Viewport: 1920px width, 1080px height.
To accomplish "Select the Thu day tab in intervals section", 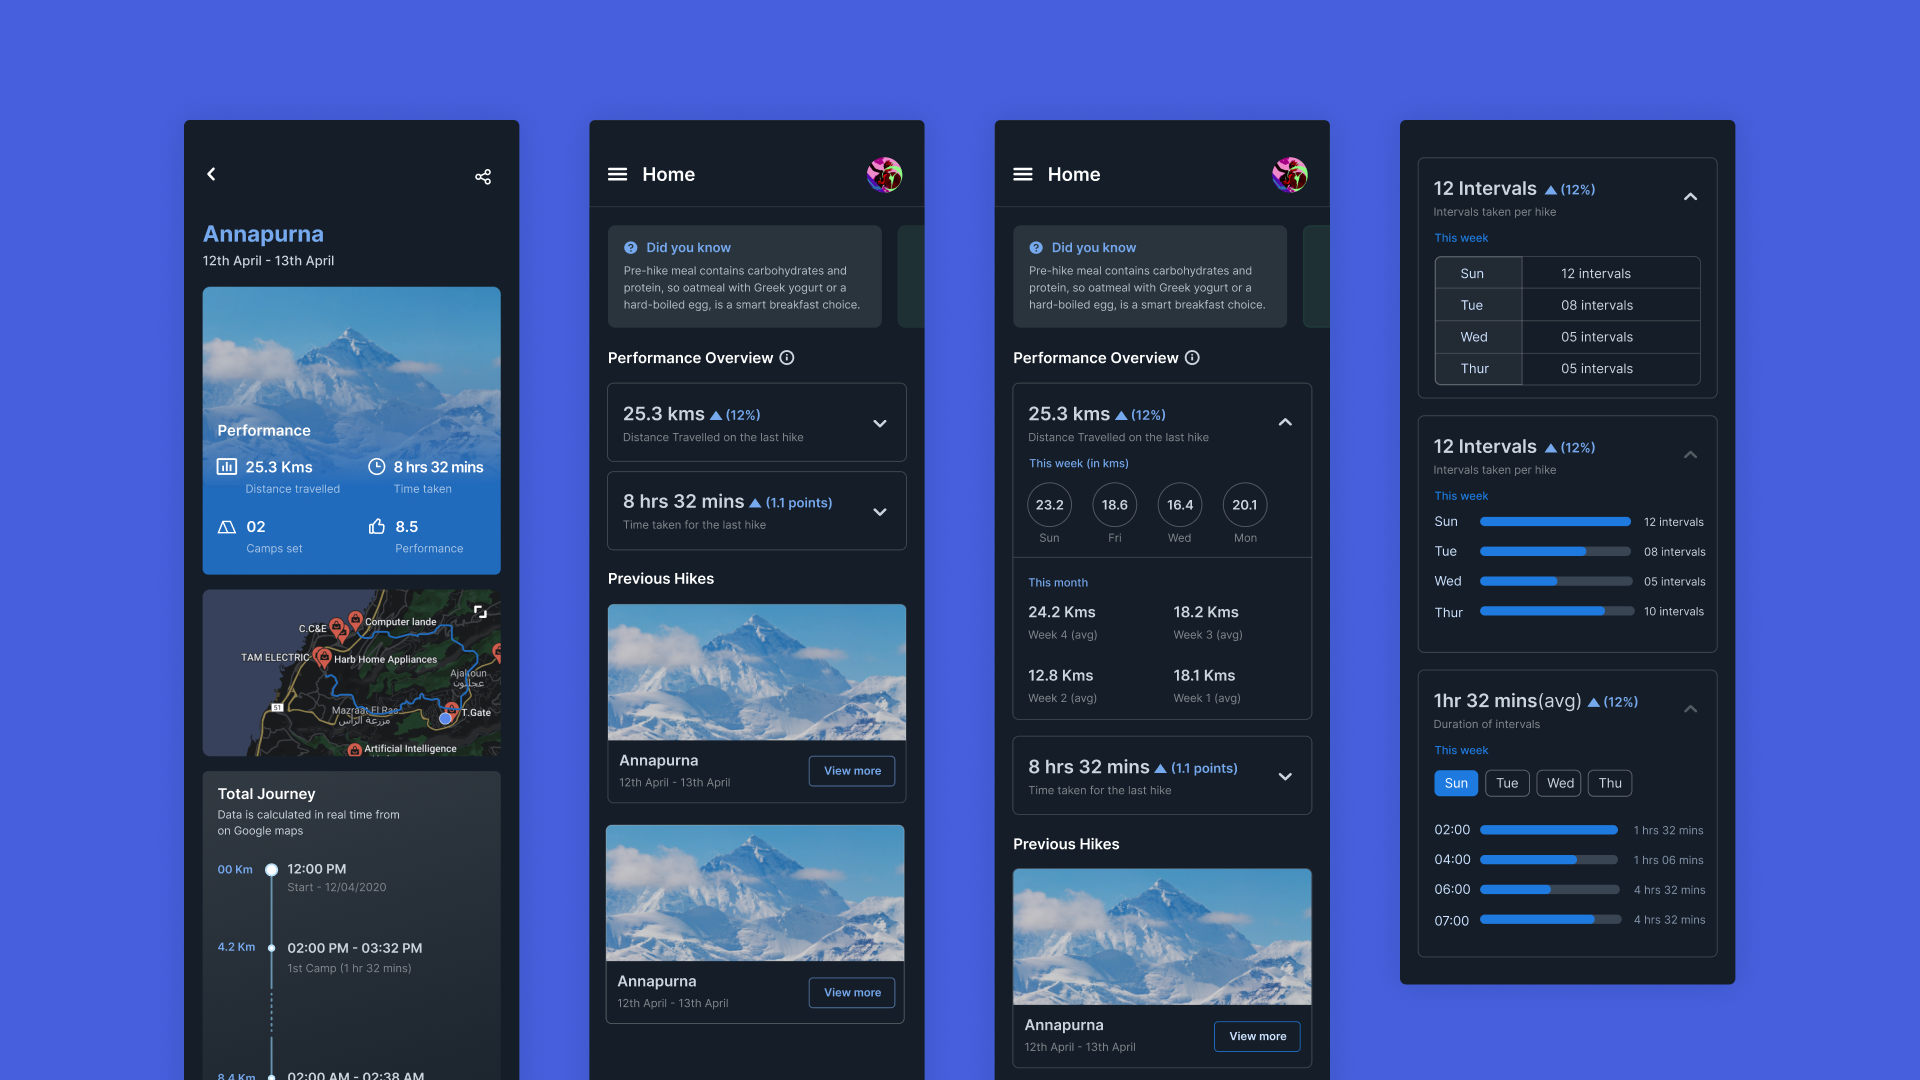I will click(1609, 782).
